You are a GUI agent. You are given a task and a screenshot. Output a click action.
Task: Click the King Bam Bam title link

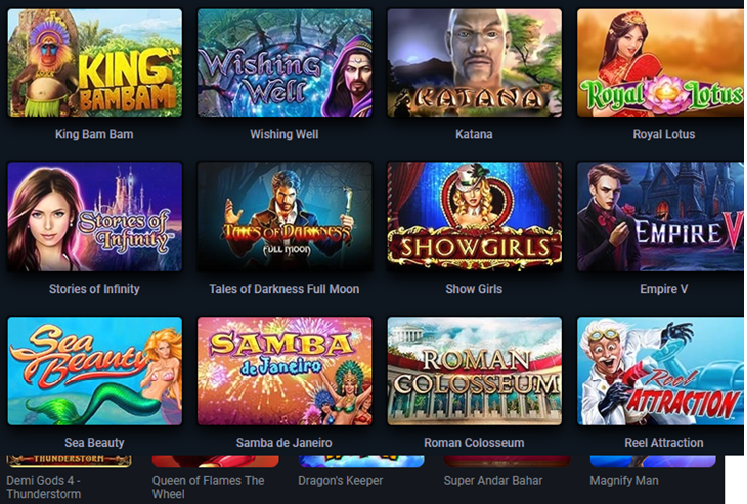[x=94, y=134]
